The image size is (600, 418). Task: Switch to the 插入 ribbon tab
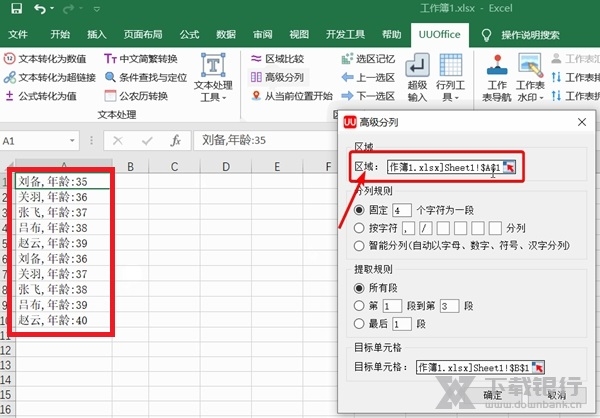(96, 35)
